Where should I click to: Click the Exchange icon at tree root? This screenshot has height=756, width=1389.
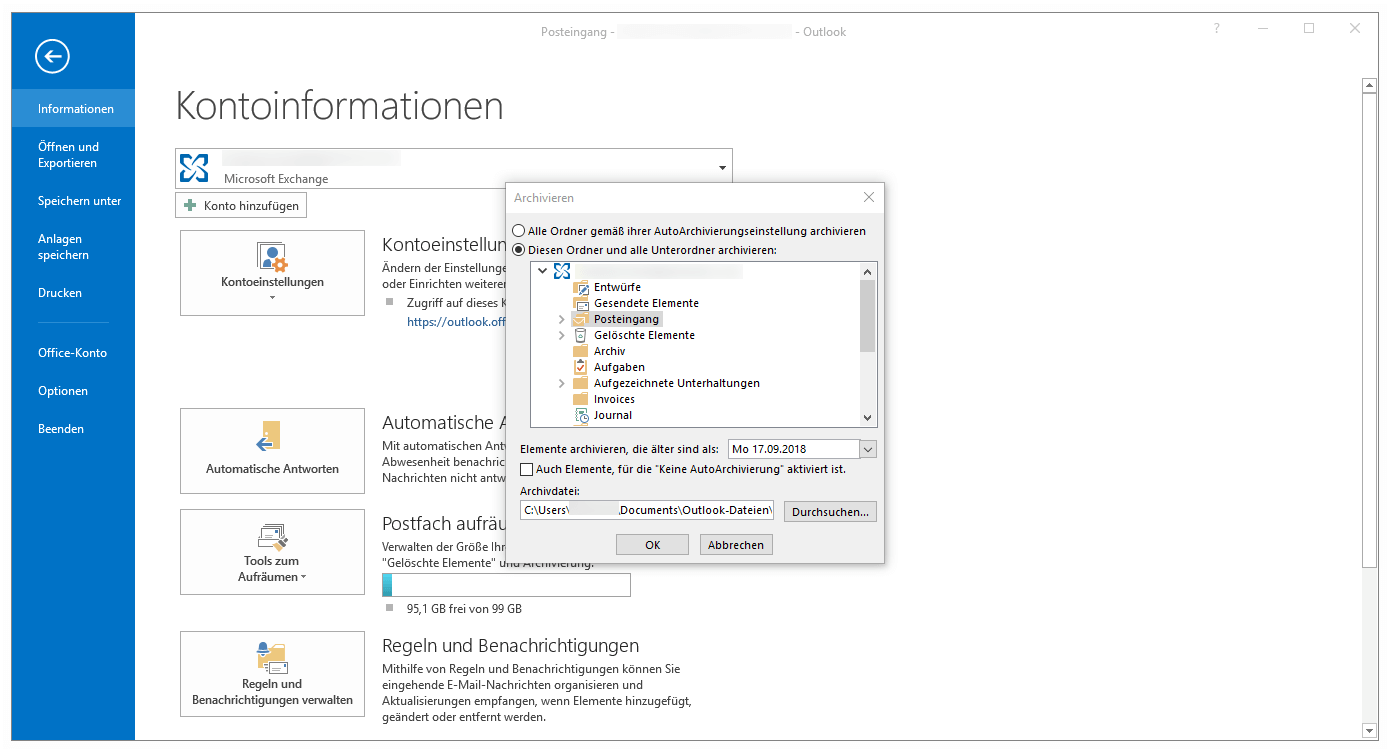pos(562,271)
